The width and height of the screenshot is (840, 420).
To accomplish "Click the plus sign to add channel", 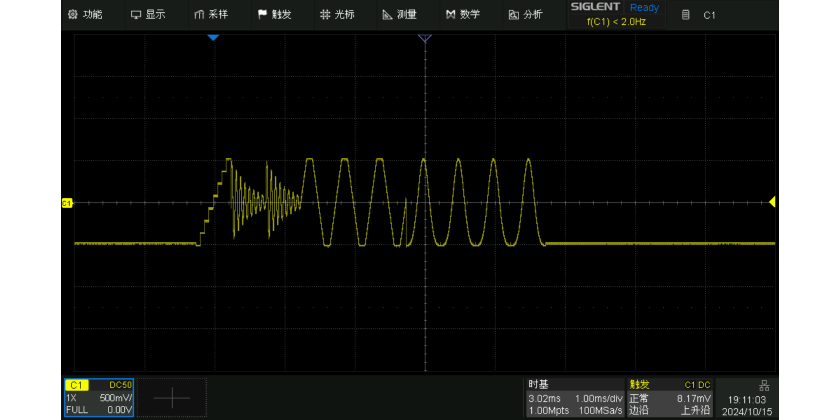I will point(172,397).
